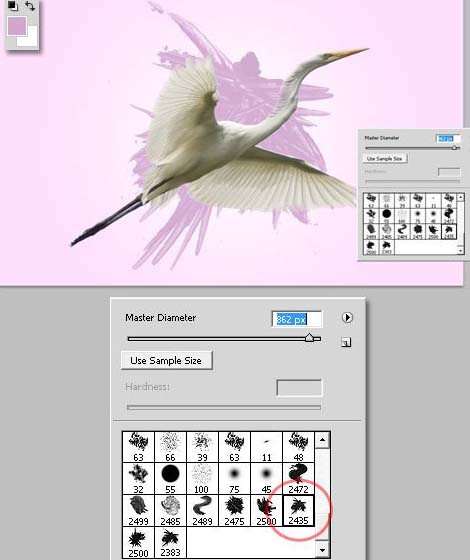Select the 2500 brush beside the 2475 brush
The image size is (470, 560).
266,510
